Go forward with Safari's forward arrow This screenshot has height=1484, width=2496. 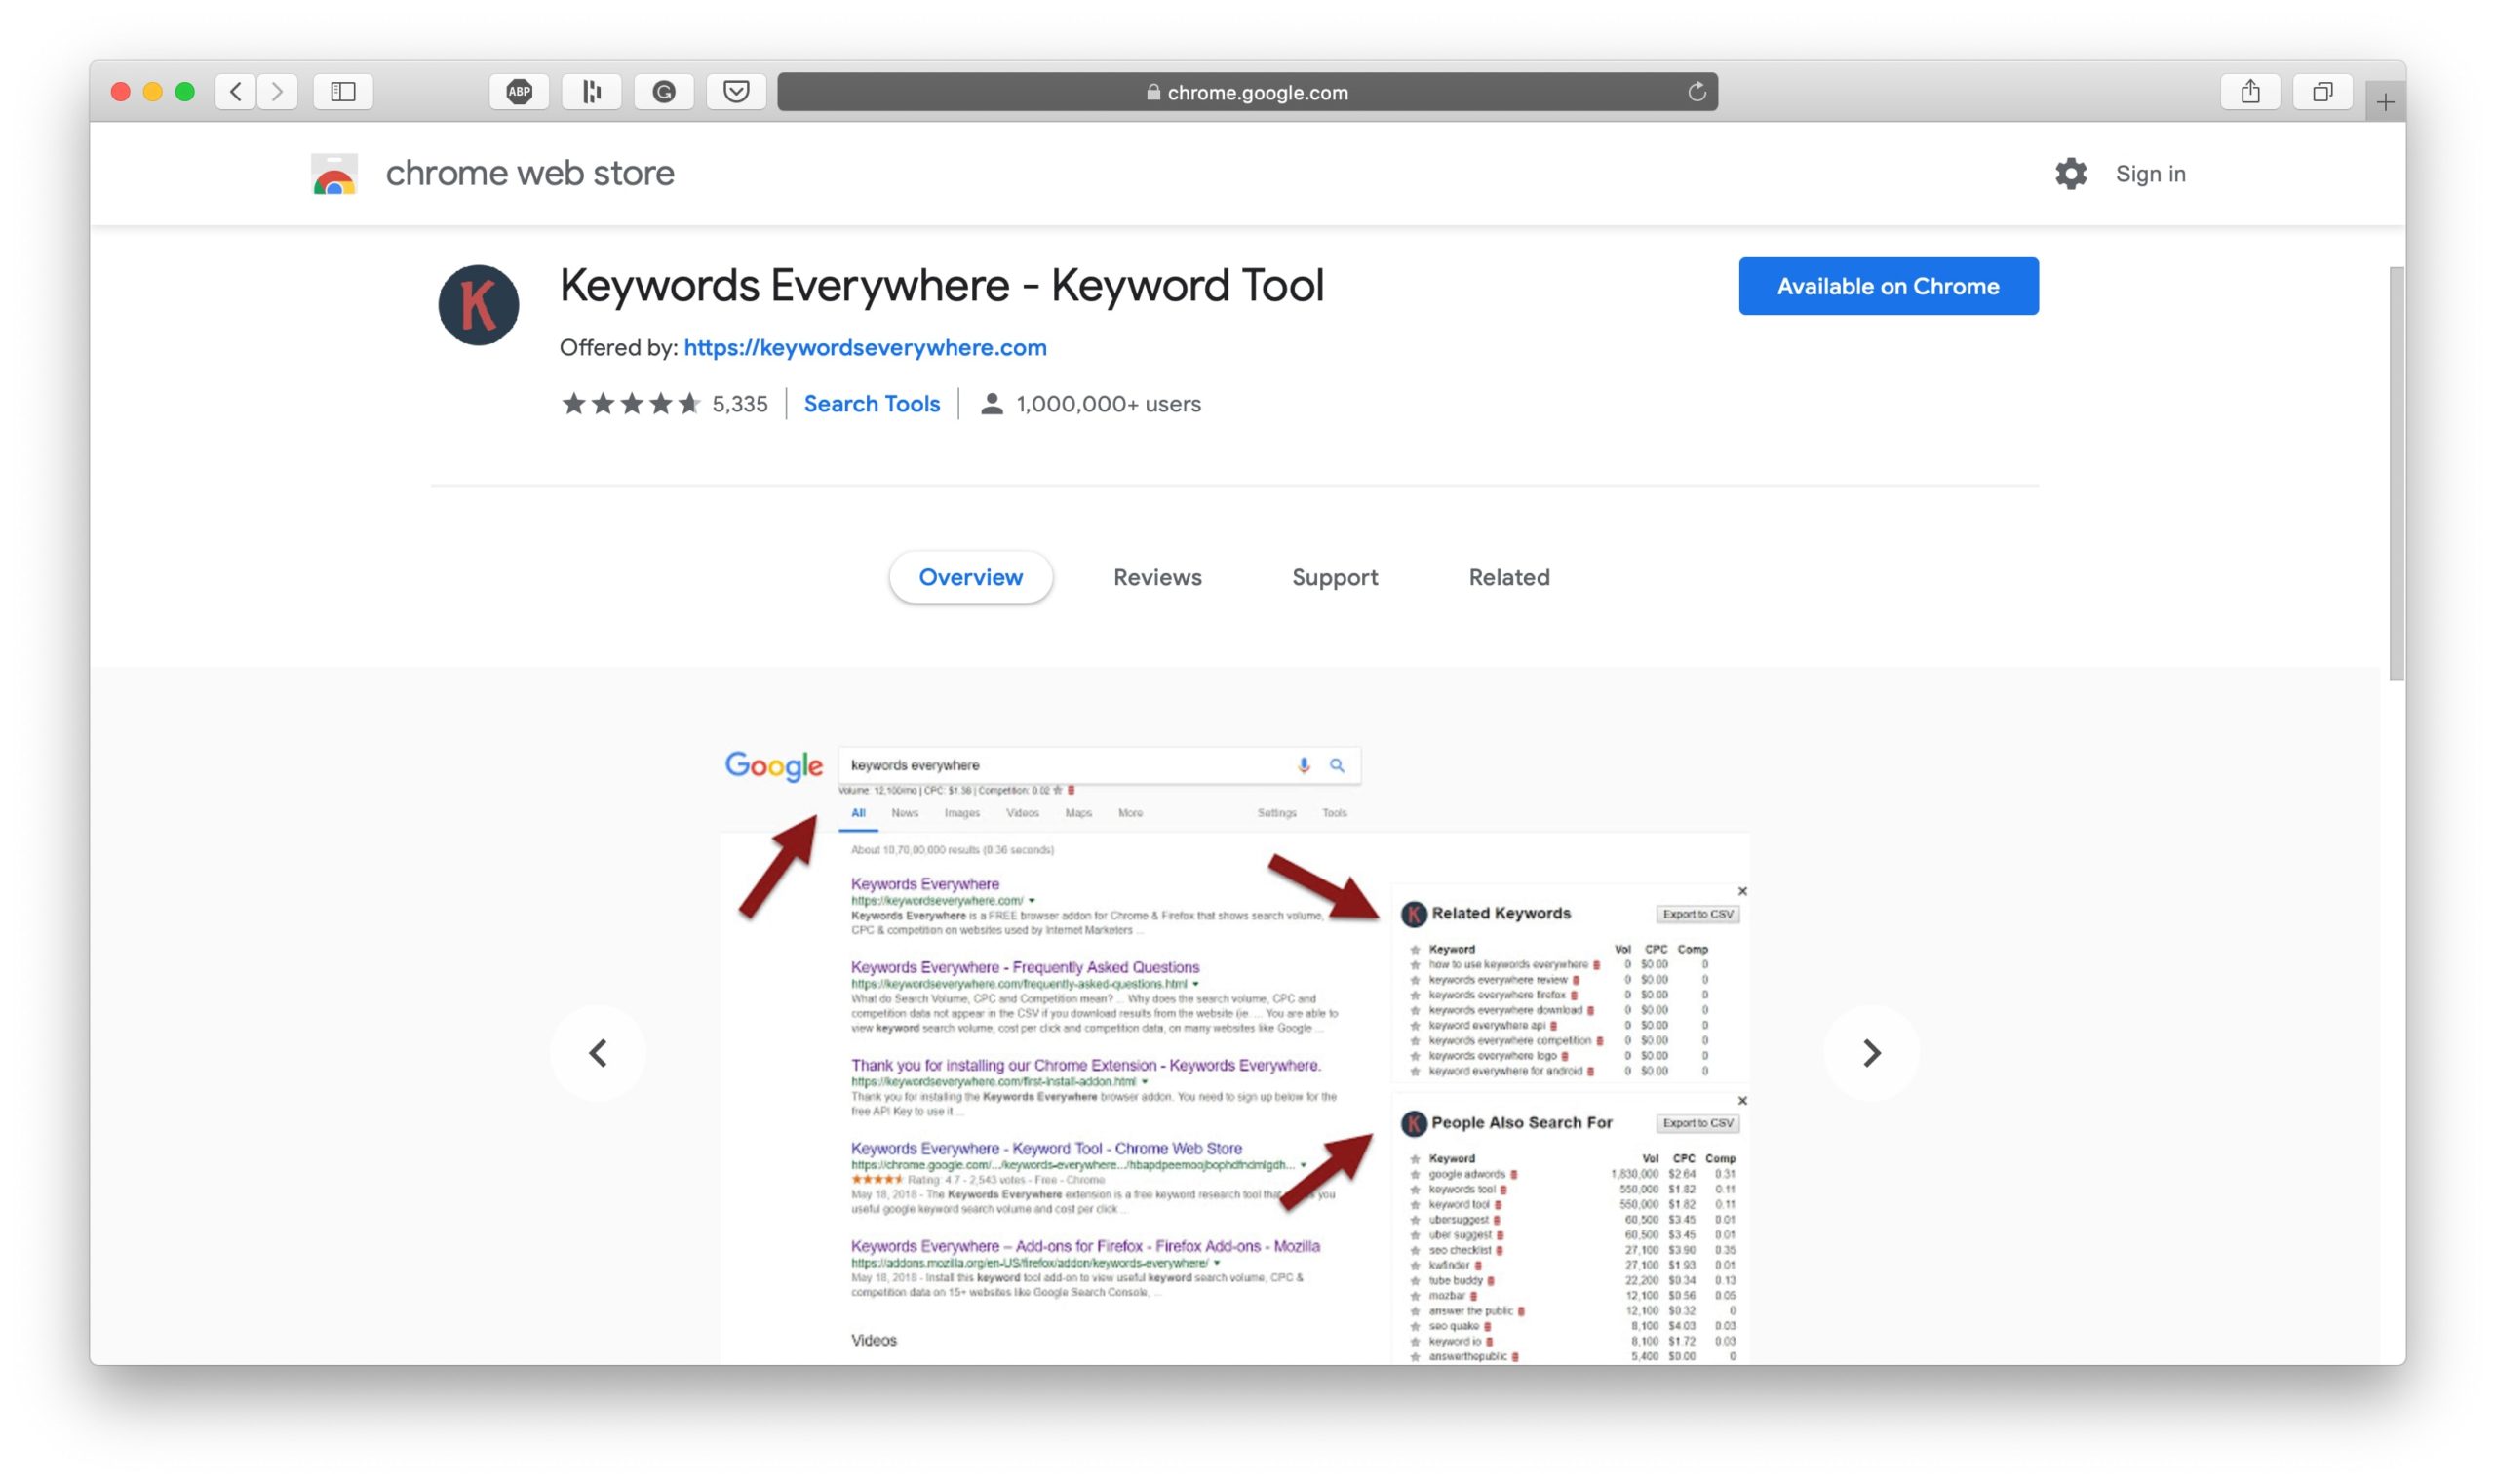277,92
